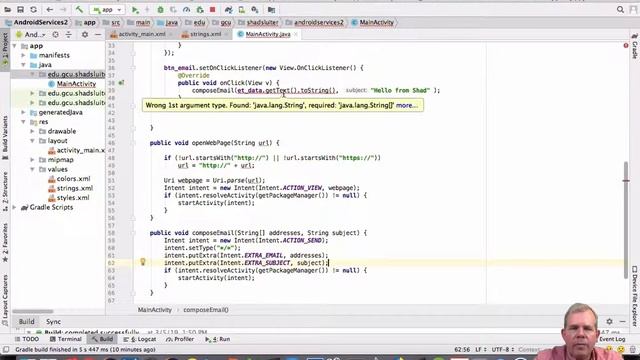Expand the generatedJava folder
The width and height of the screenshot is (640, 360).
pos(23,112)
